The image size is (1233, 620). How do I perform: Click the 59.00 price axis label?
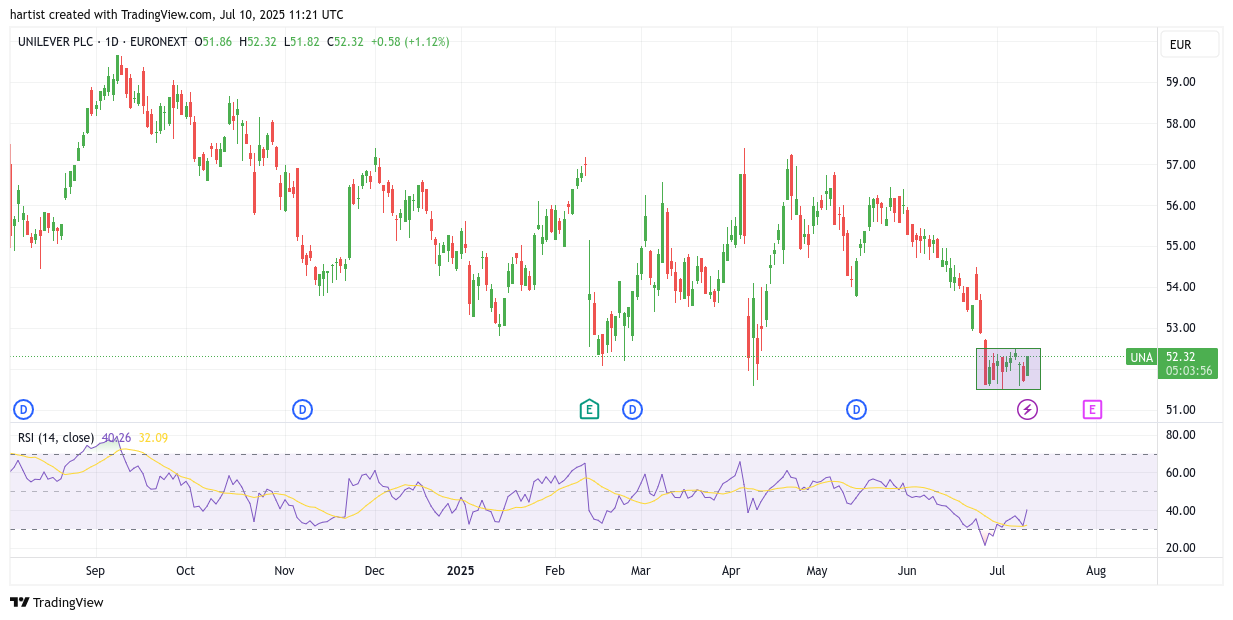coord(1181,82)
